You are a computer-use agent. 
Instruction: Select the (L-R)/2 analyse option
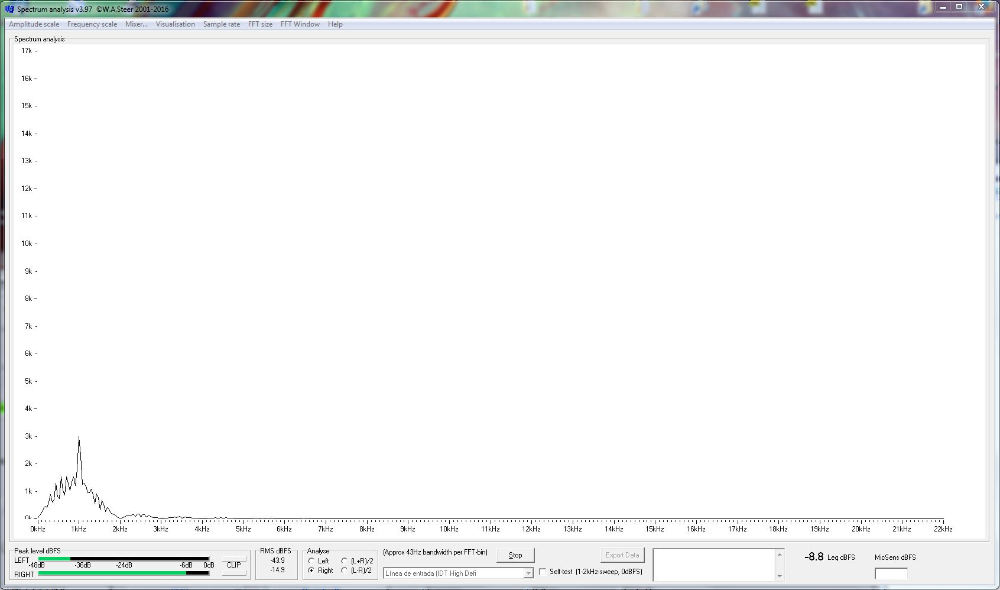click(344, 571)
